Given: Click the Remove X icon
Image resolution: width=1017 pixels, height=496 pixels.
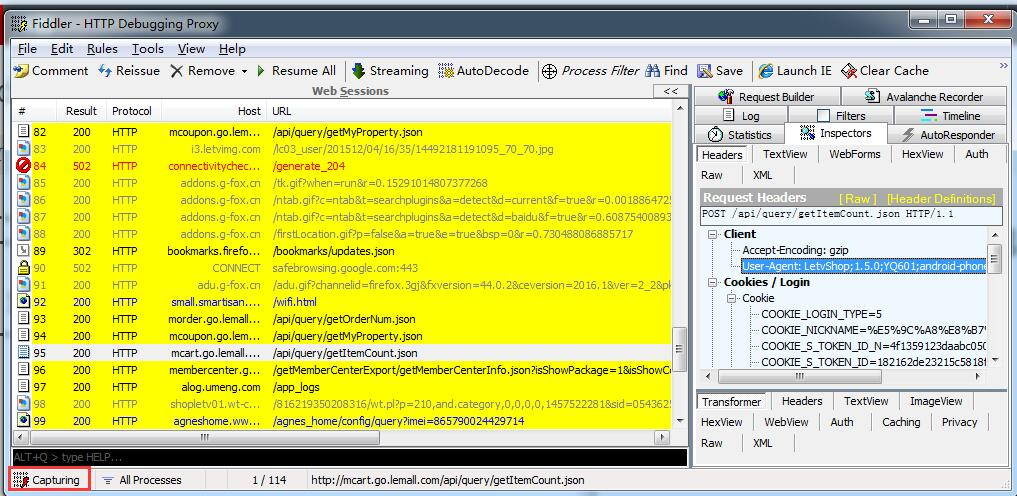Looking at the screenshot, I should coord(176,71).
